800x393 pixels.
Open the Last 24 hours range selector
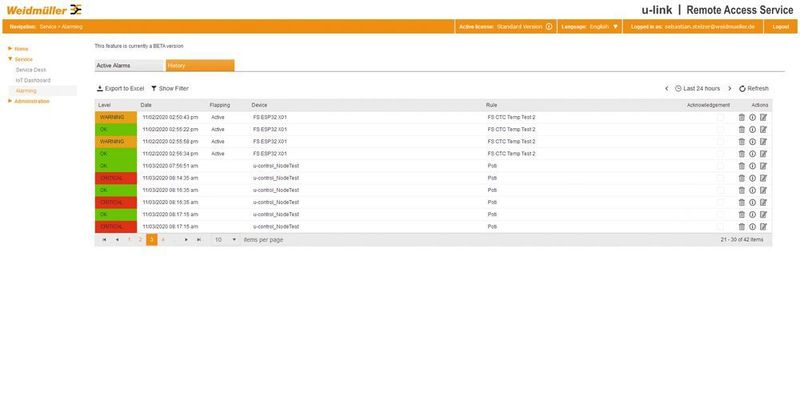tap(697, 89)
